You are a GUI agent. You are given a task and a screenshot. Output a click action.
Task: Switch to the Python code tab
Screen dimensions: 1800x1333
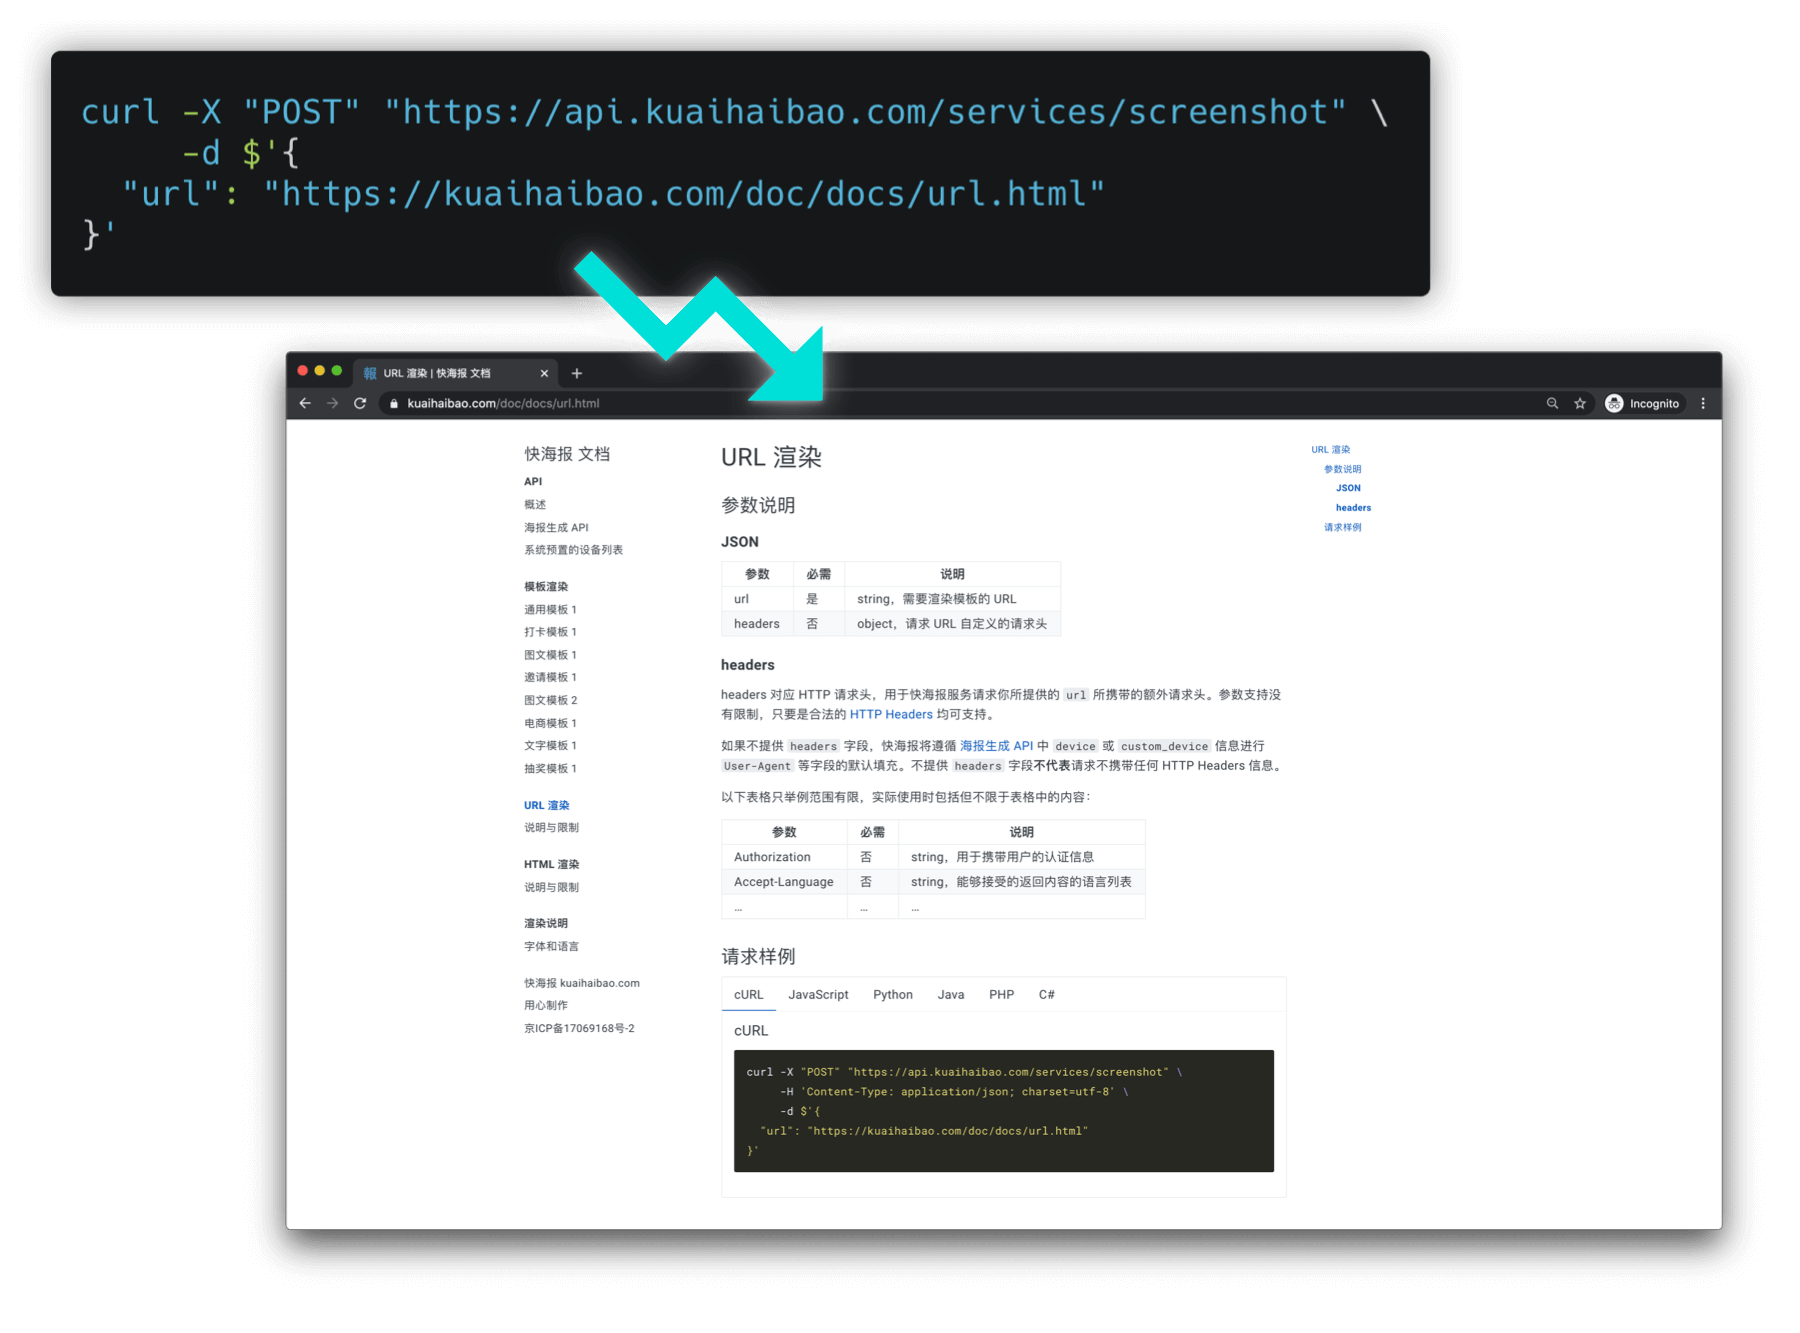click(x=892, y=994)
